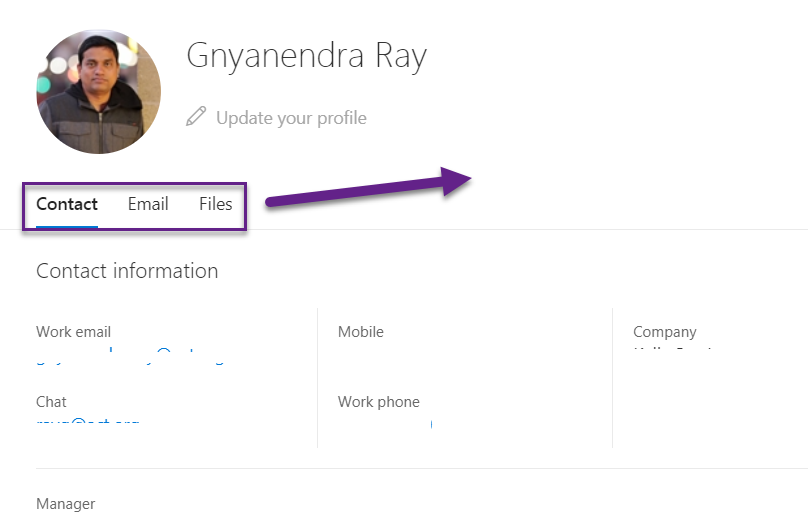Open the Update your profile link
The image size is (808, 518).
click(291, 118)
